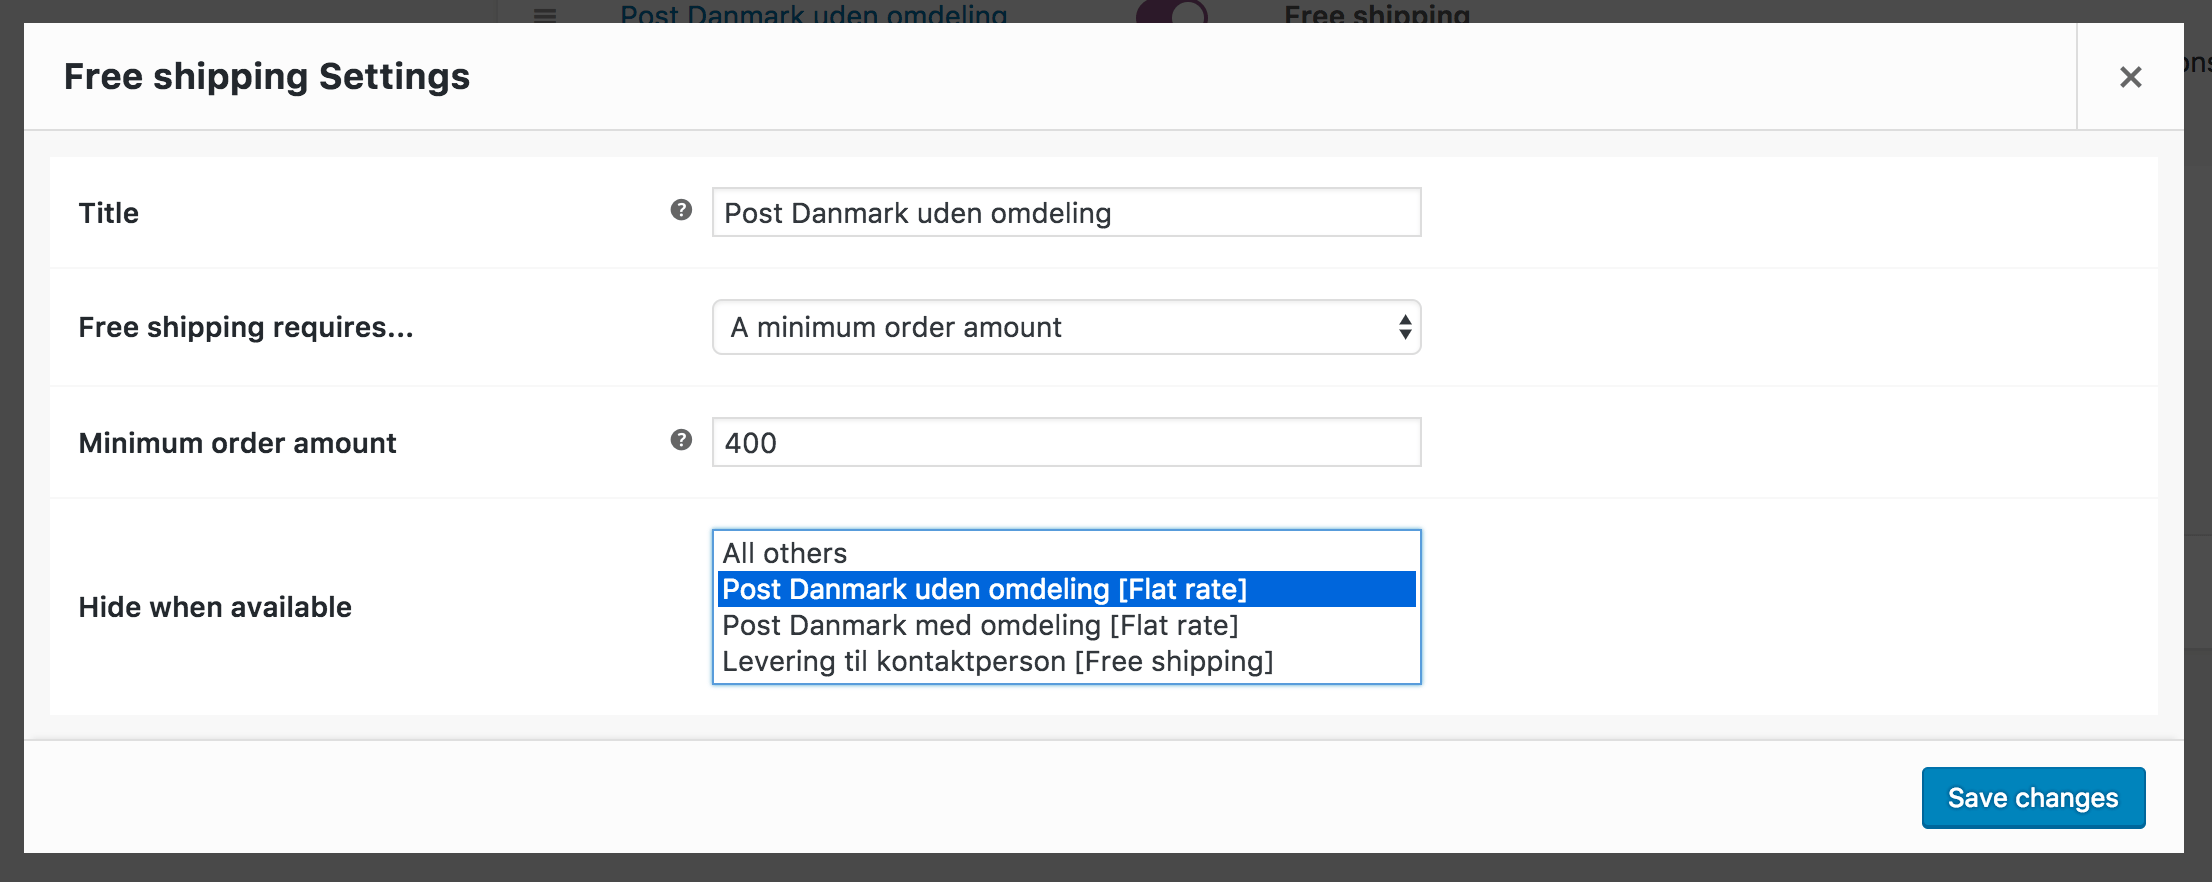Select 'Post Danmark uden omdeling [Flat rate]' option

(x=985, y=589)
